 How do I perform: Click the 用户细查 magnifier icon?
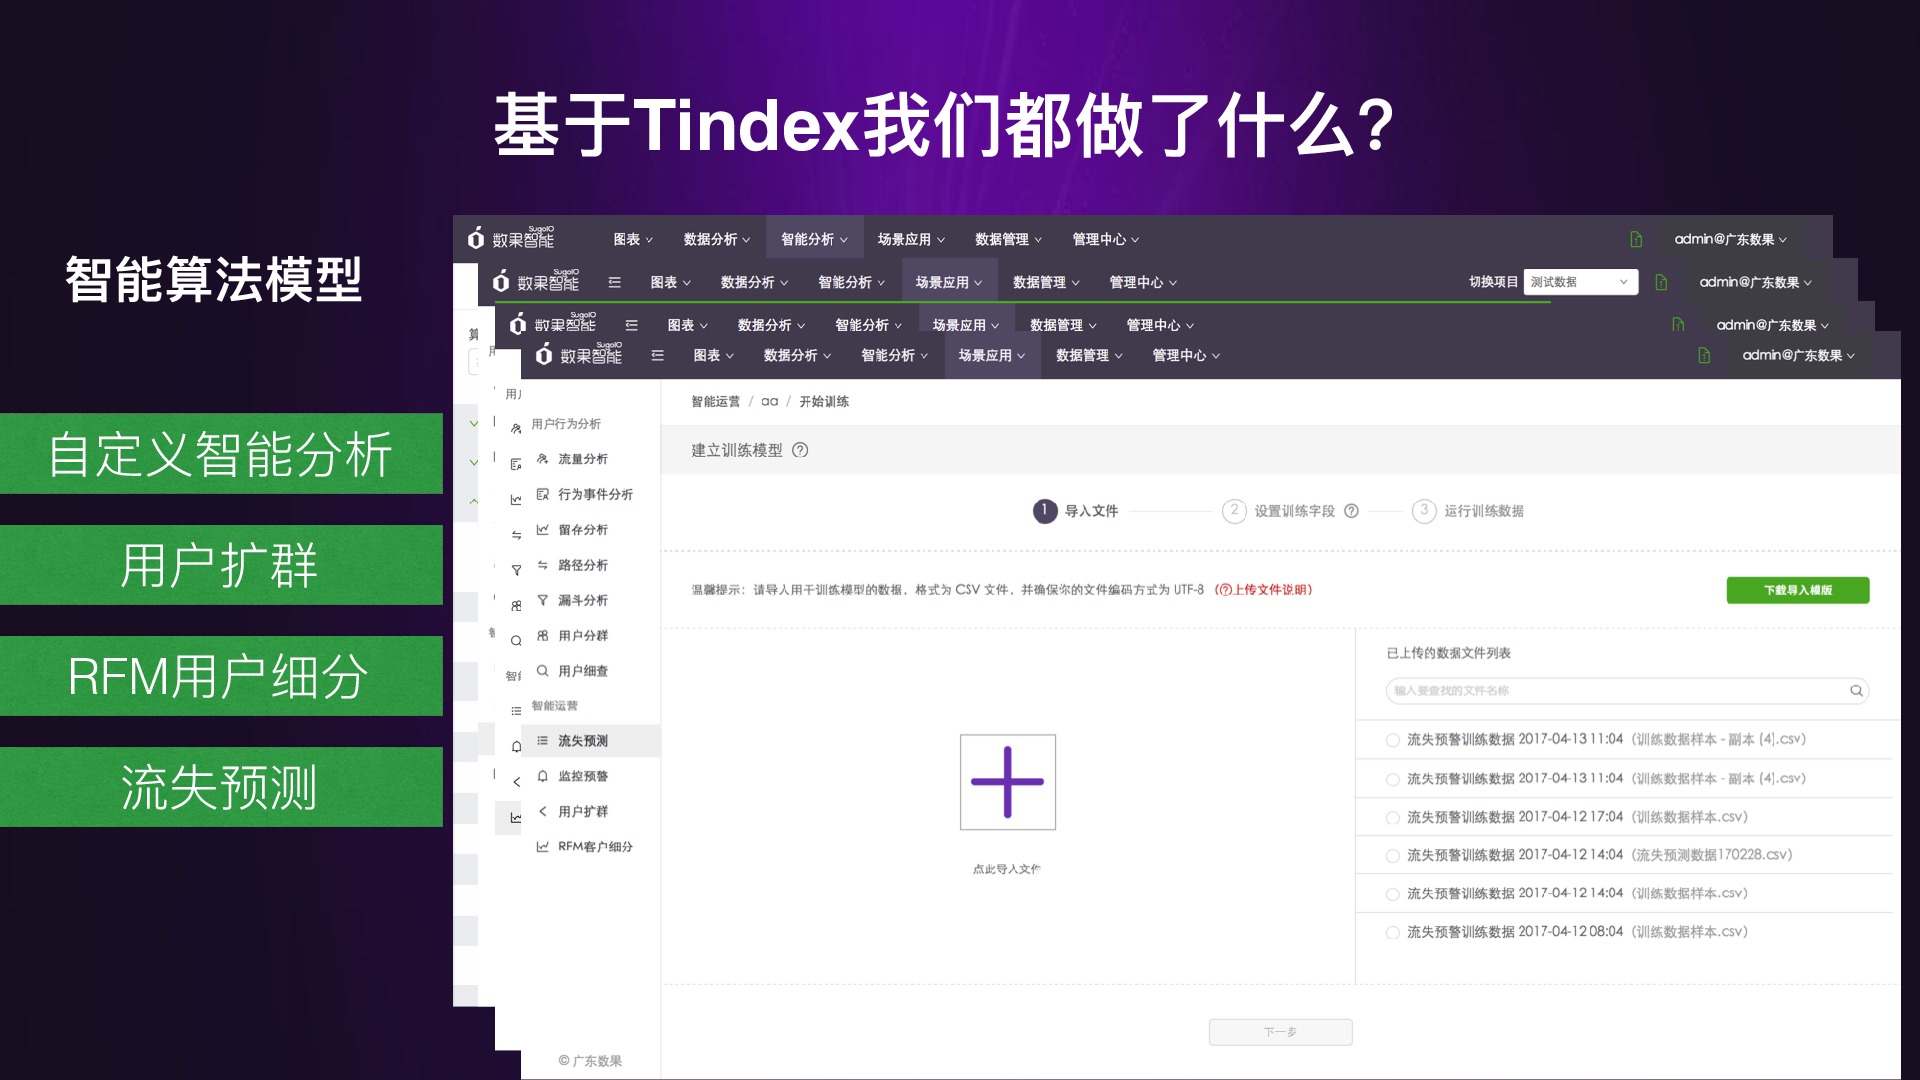542,670
